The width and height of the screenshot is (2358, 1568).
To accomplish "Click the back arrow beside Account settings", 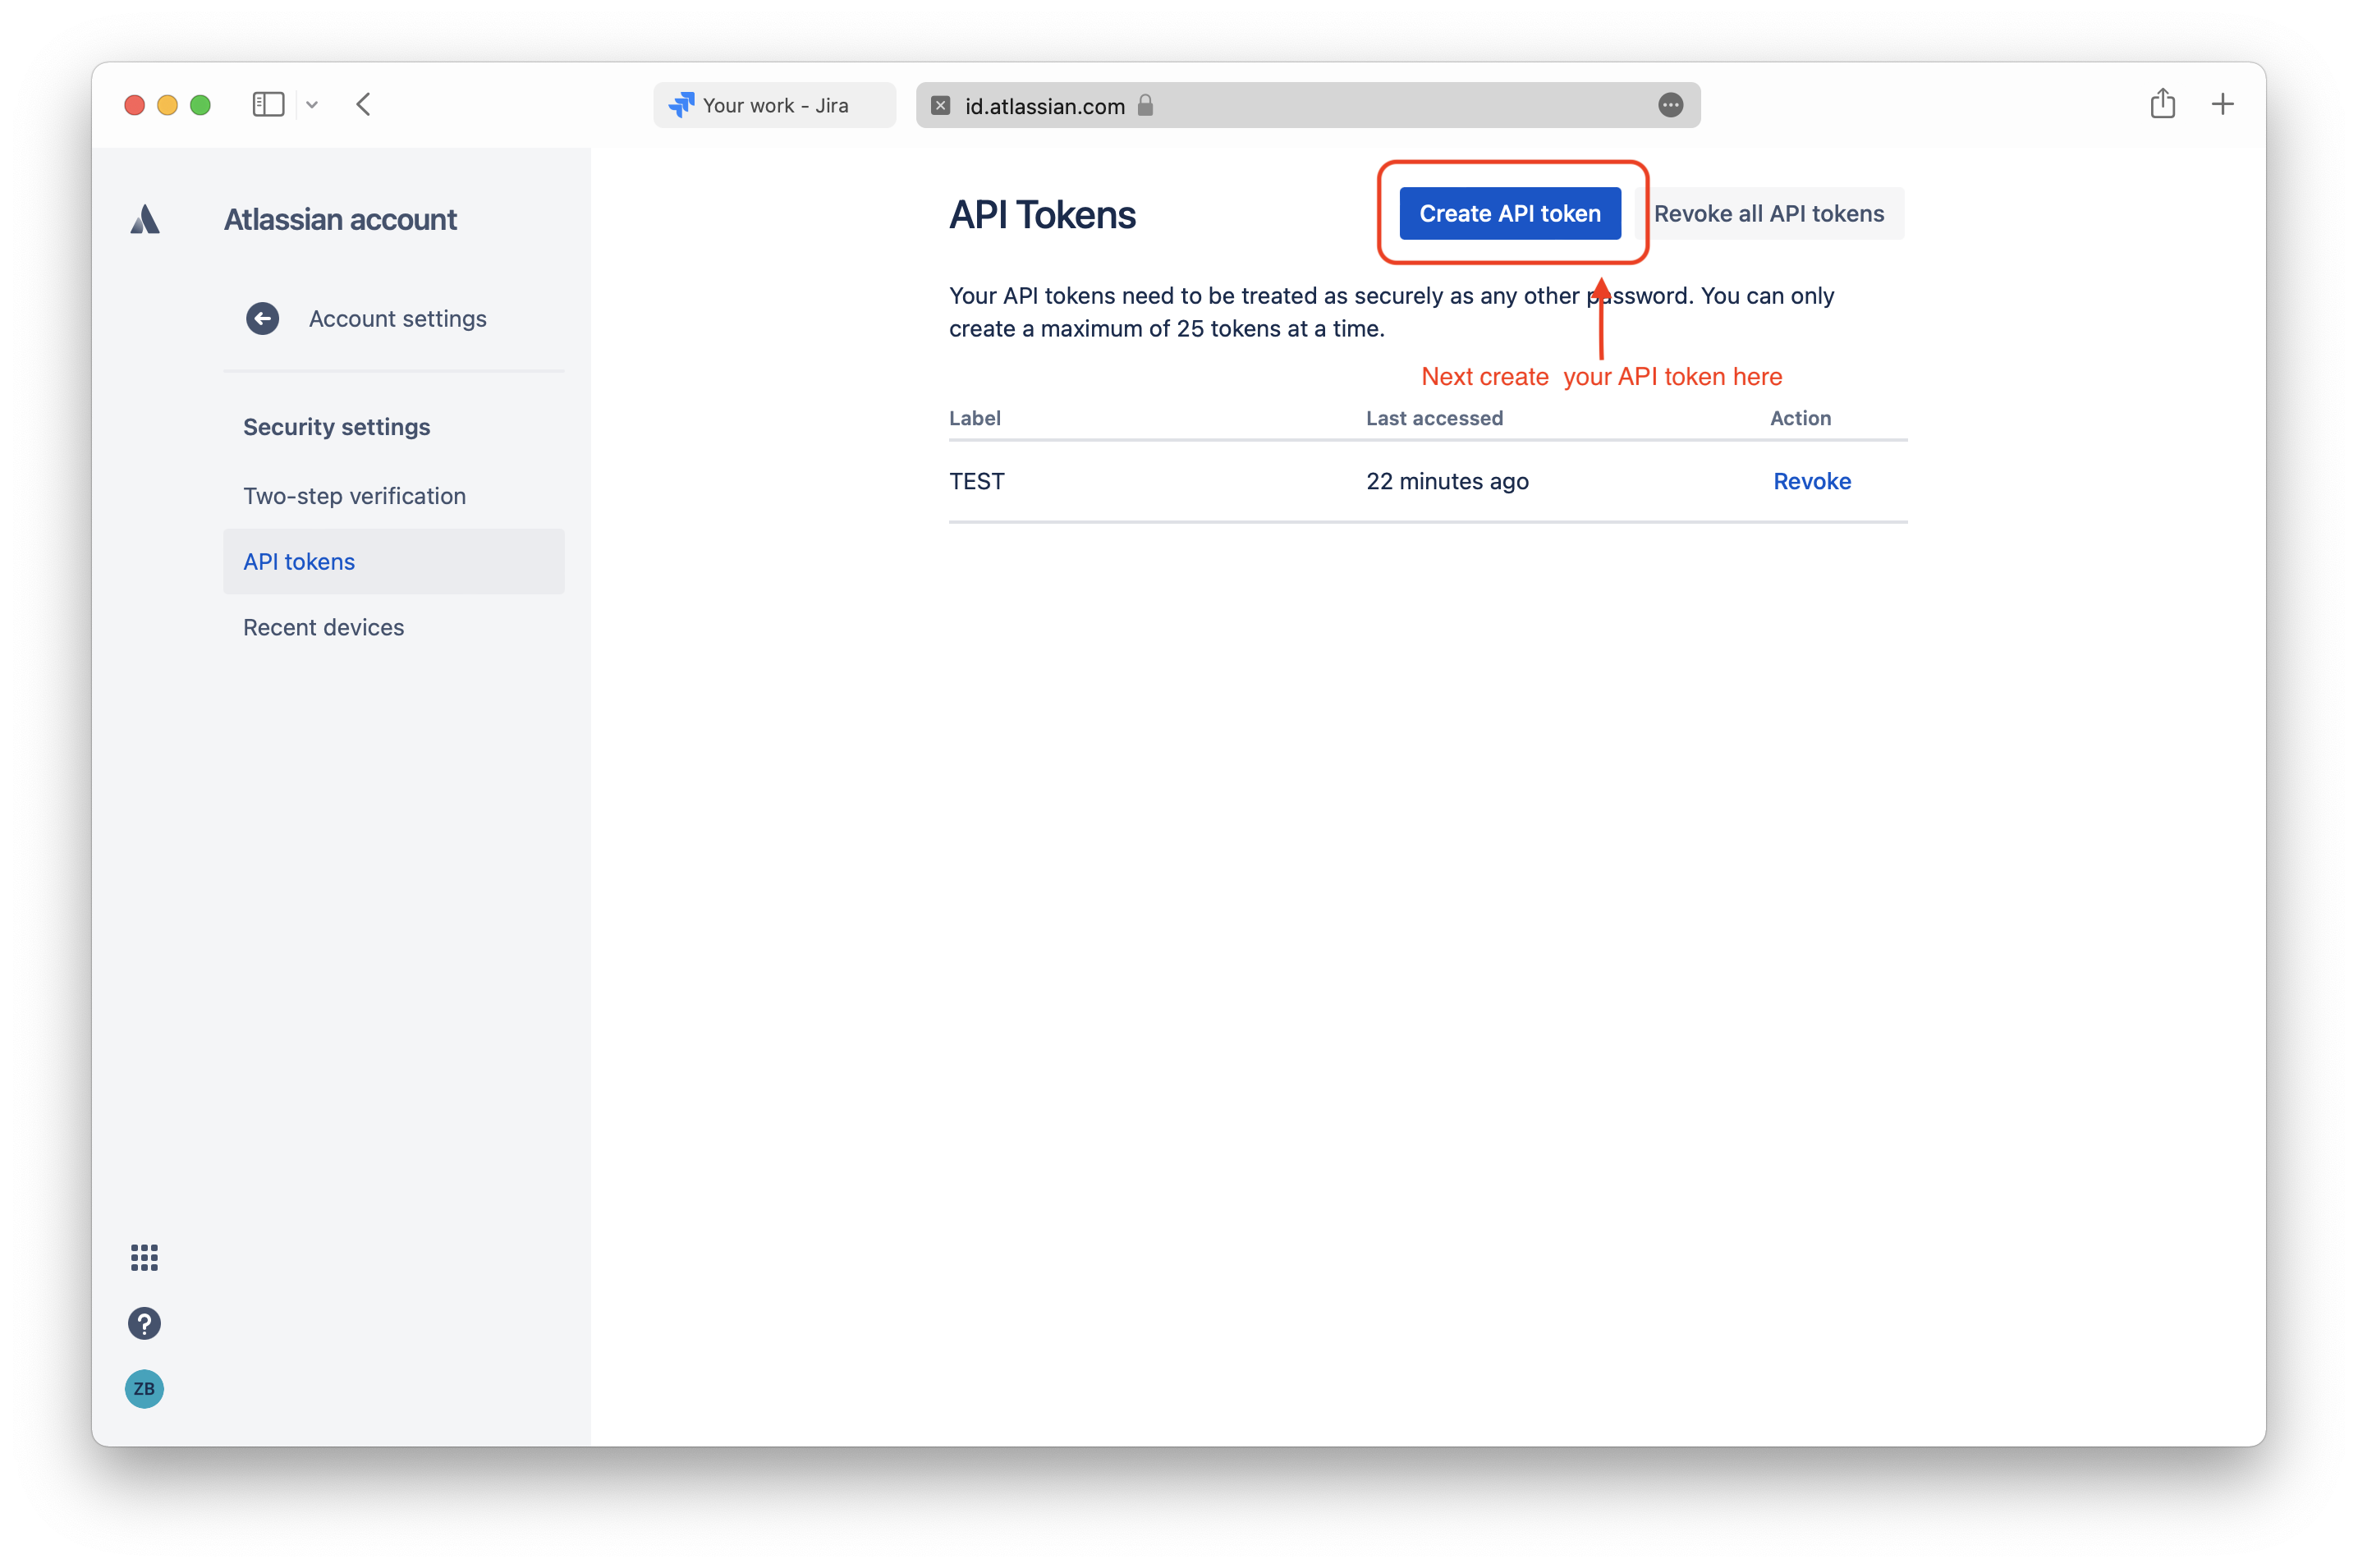I will pyautogui.click(x=263, y=318).
